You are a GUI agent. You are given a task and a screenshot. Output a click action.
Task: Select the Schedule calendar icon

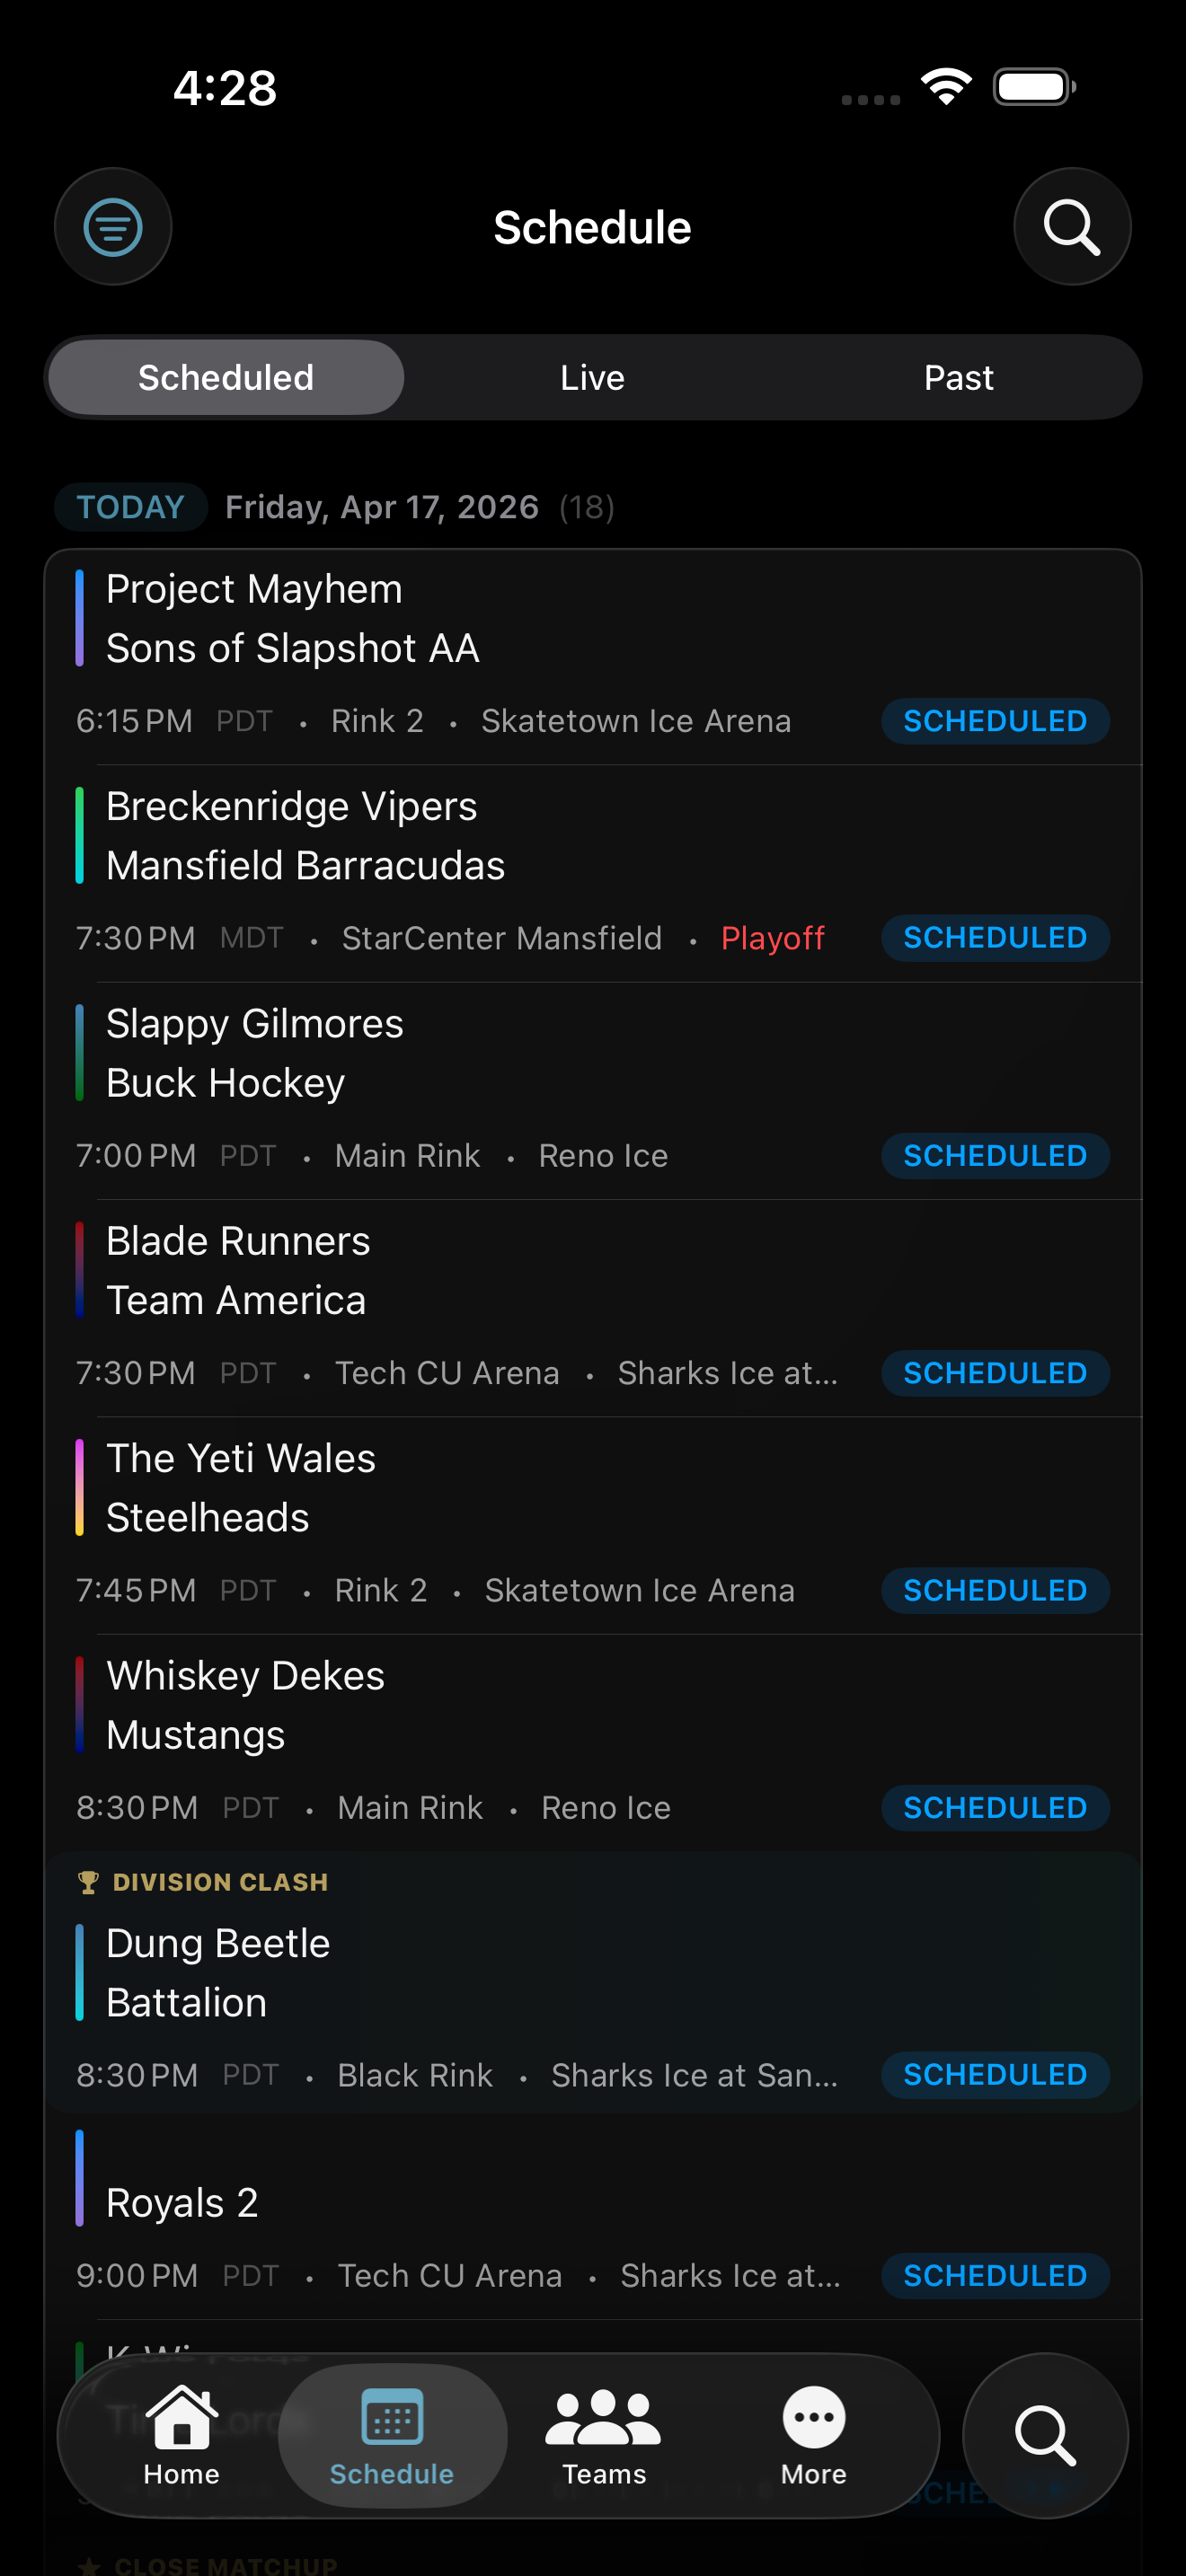(392, 2420)
